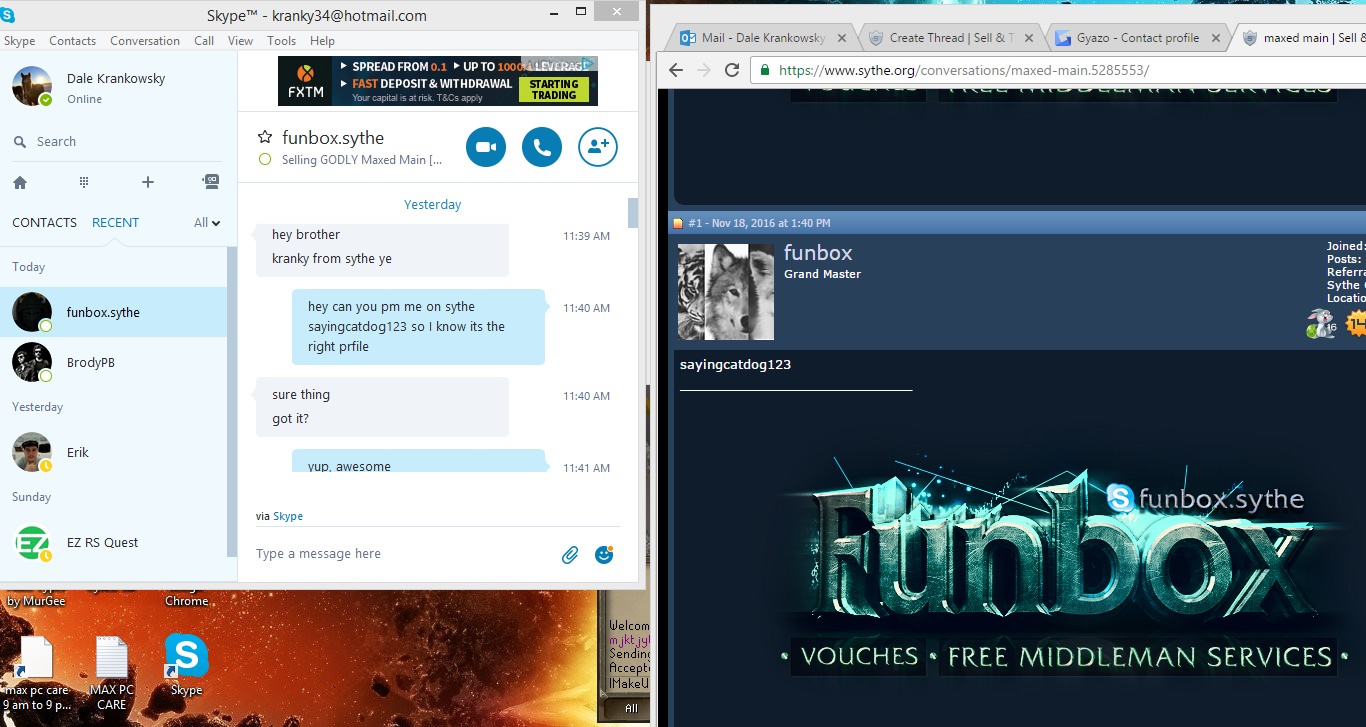Open the Erik conversation
1366x727 pixels.
click(x=114, y=452)
